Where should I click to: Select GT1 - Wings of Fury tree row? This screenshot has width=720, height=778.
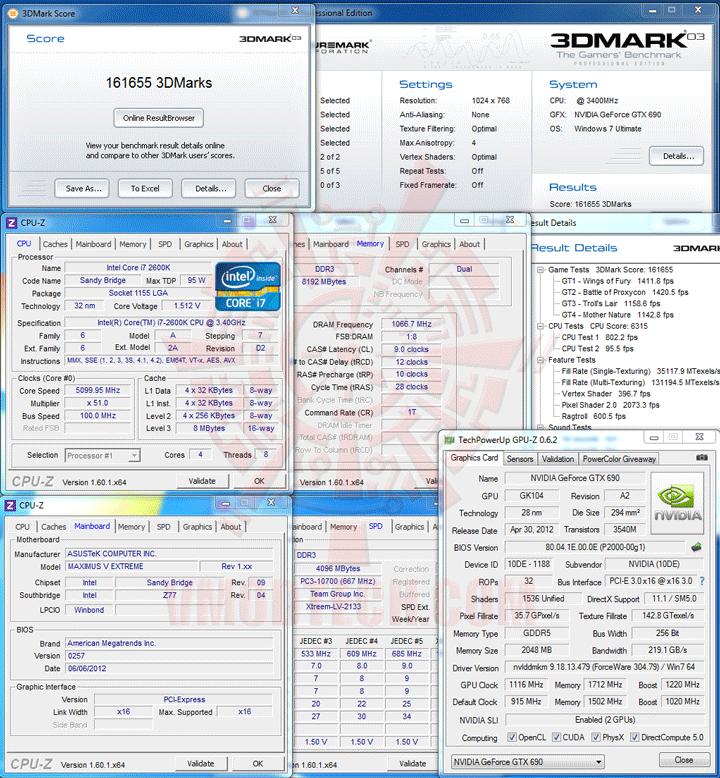tap(617, 281)
